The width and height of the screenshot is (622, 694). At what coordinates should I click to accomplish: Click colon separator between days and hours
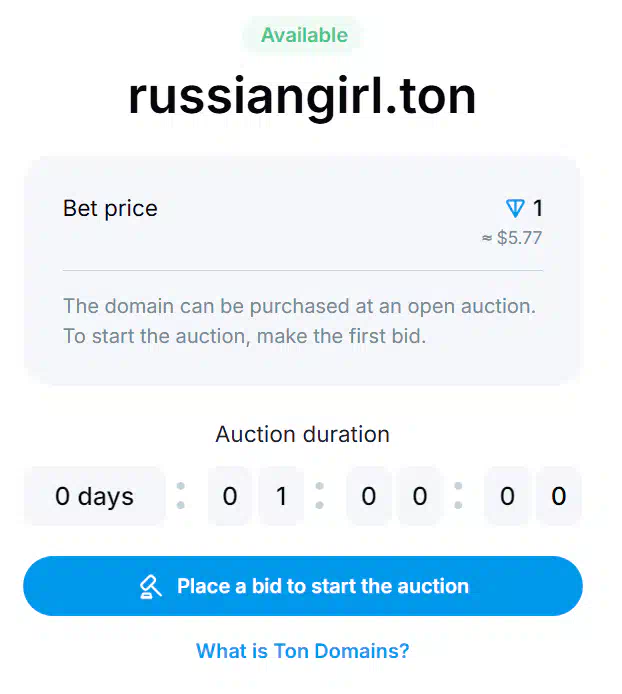181,496
